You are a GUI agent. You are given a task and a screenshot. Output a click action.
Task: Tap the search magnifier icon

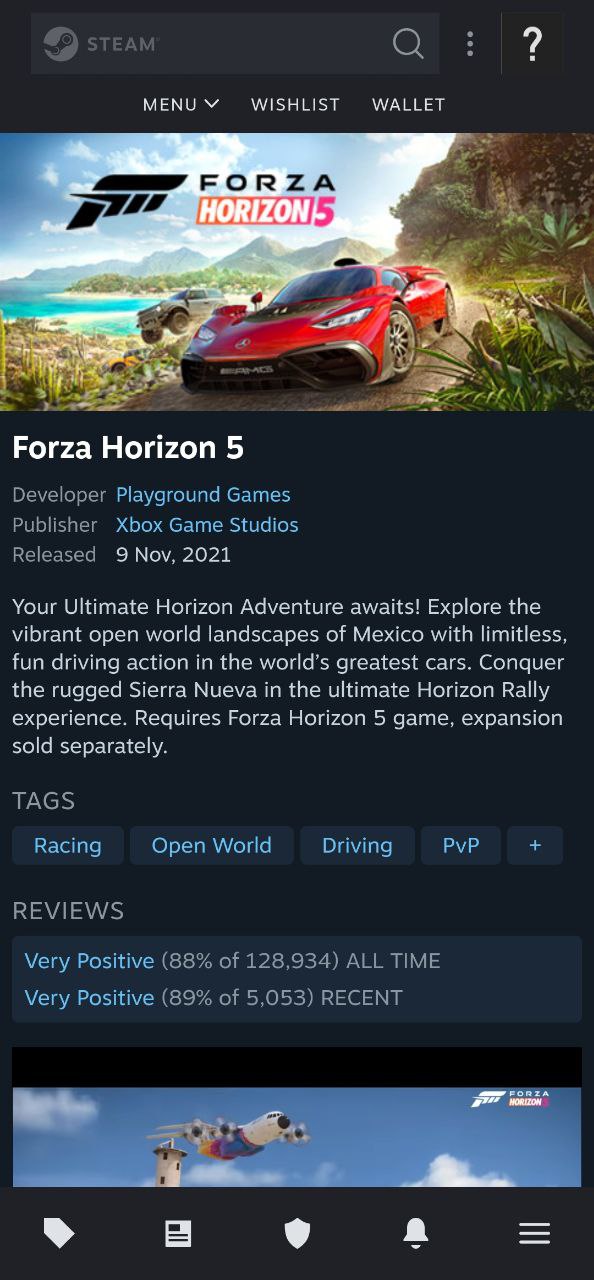point(408,44)
